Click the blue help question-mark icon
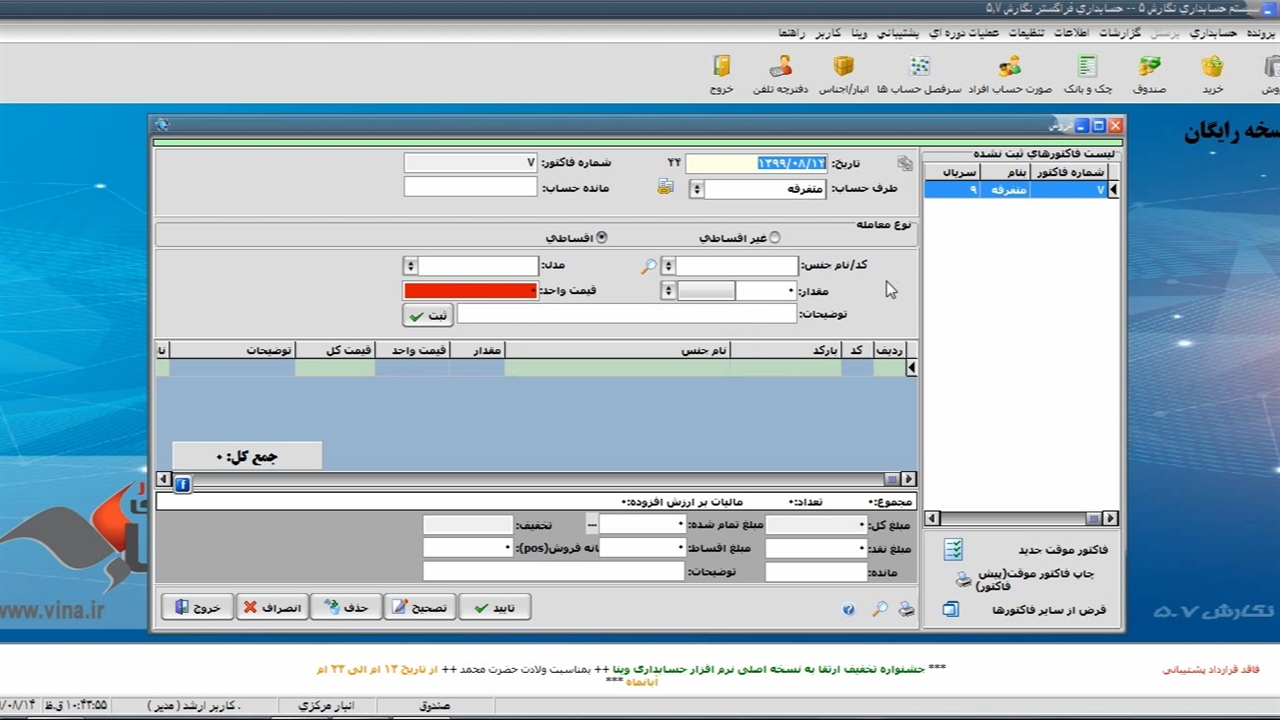The width and height of the screenshot is (1280, 720). (849, 609)
